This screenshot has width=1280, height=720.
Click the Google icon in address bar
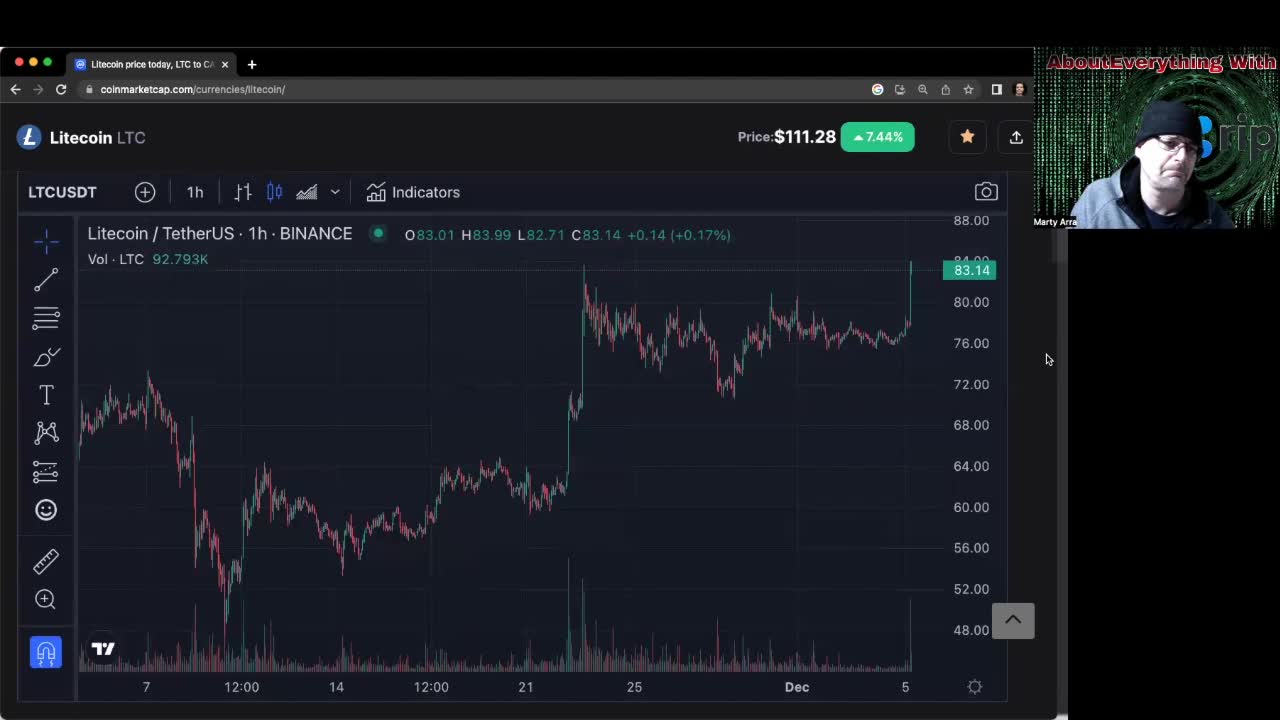(x=878, y=89)
